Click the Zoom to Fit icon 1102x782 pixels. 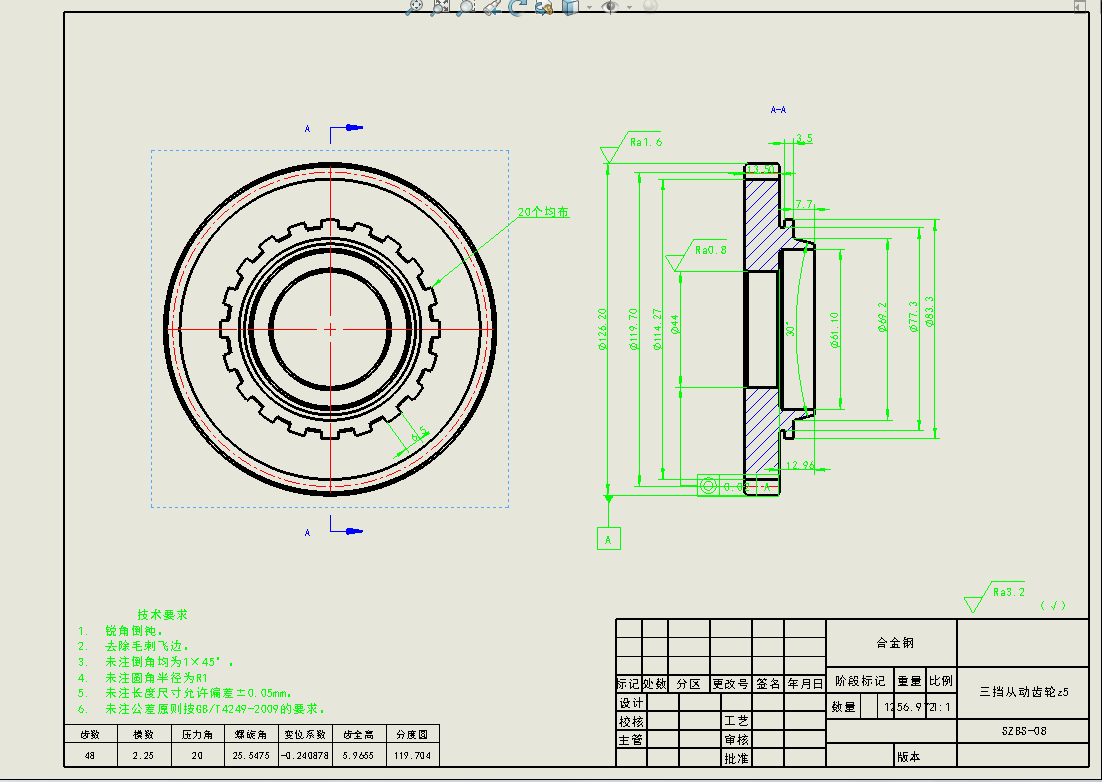click(x=415, y=6)
